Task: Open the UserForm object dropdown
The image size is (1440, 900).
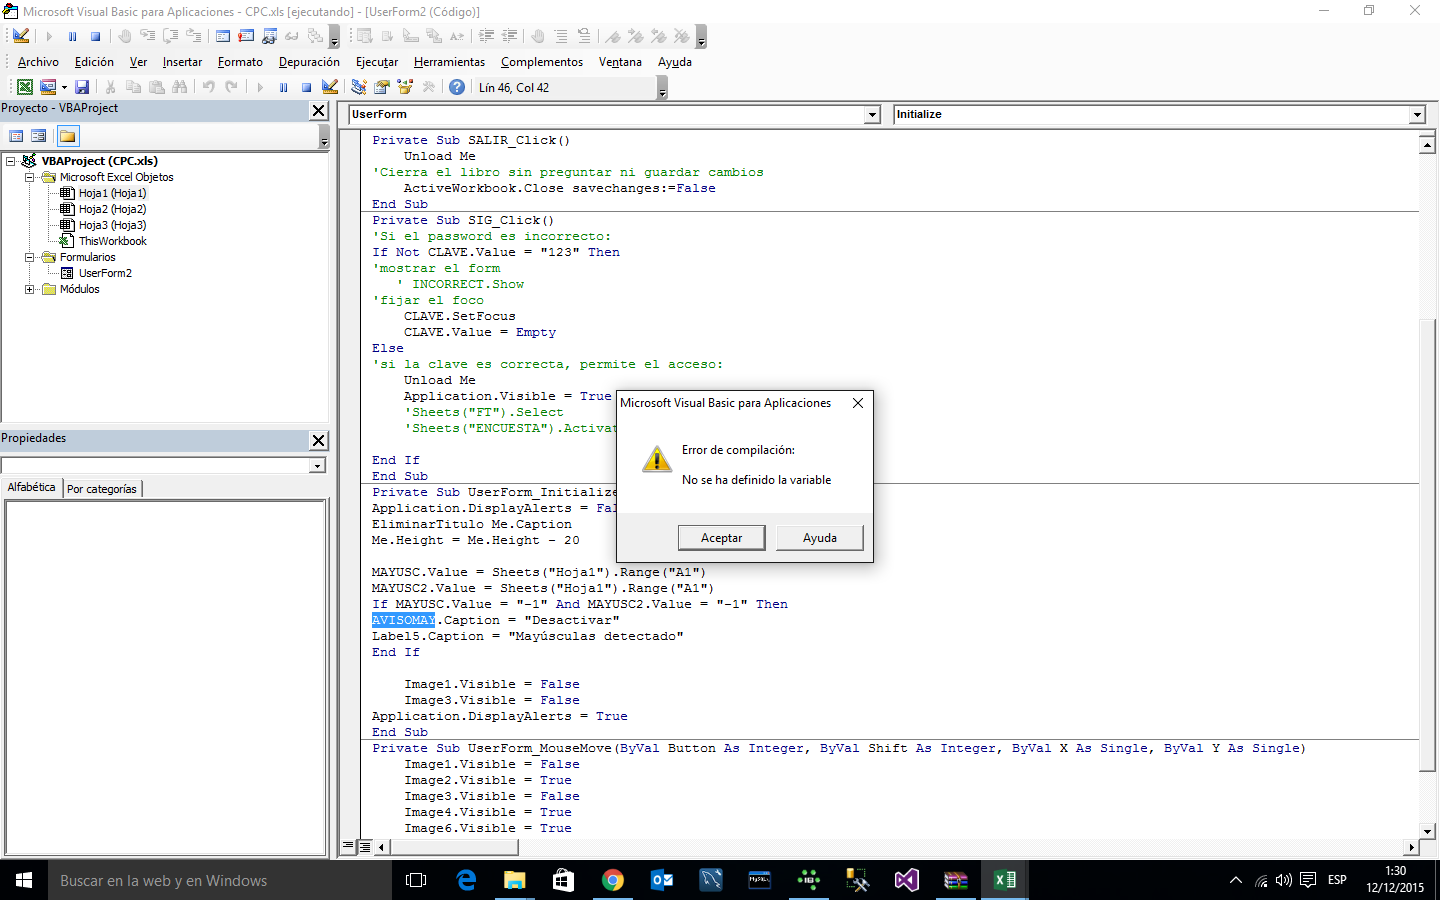Action: pos(872,115)
